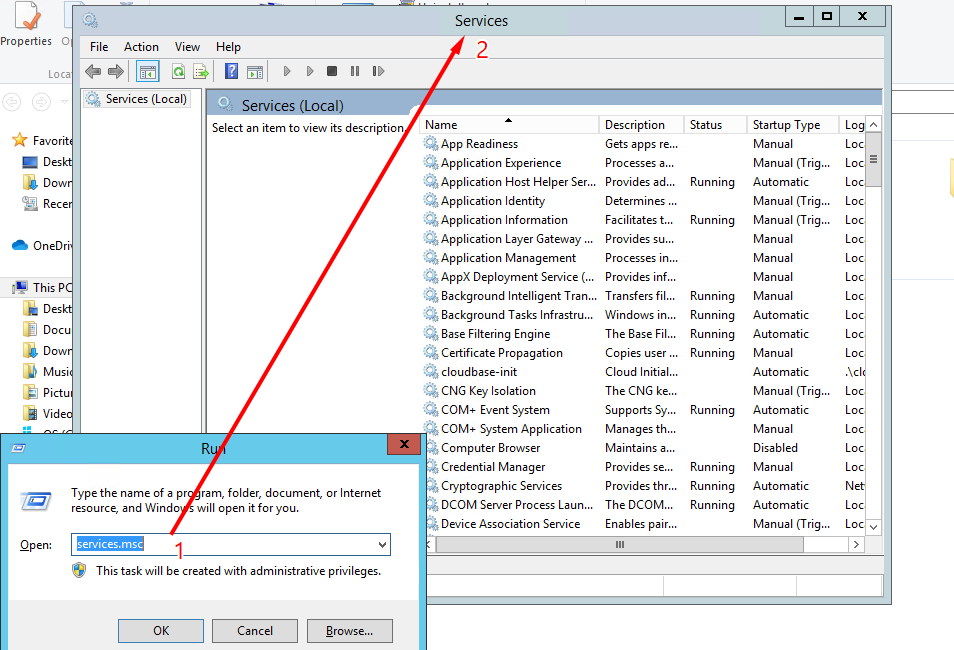The image size is (954, 650).
Task: Open Help via blue question mark icon
Action: (x=231, y=71)
